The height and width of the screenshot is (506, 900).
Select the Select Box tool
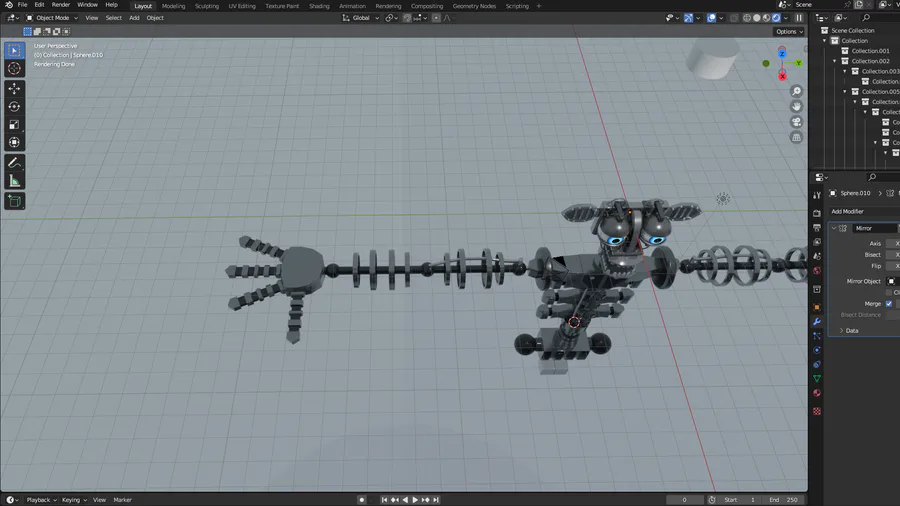click(x=14, y=50)
